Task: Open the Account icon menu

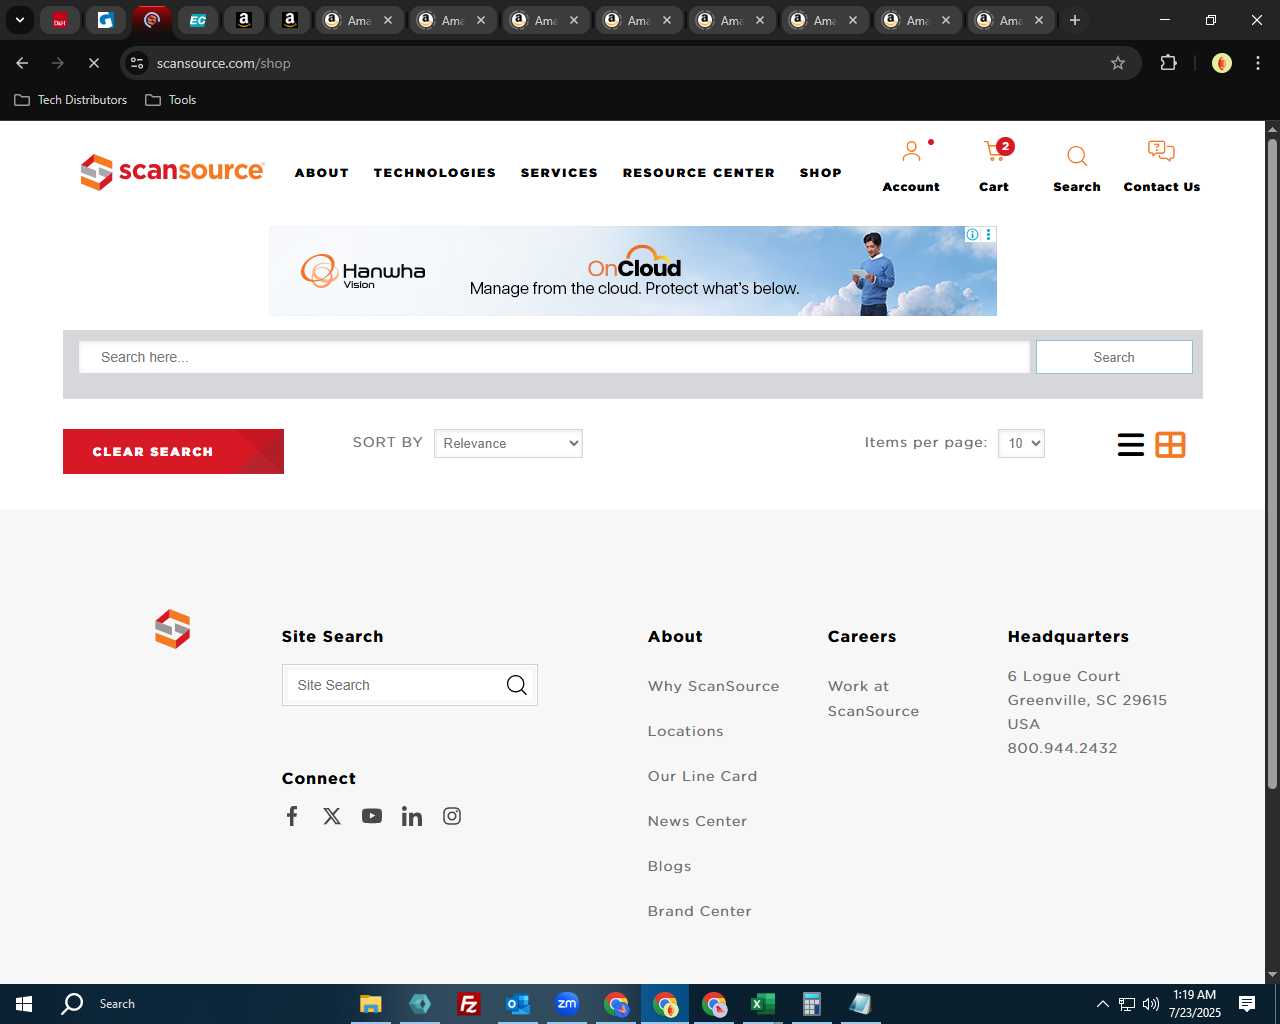Action: tap(911, 152)
